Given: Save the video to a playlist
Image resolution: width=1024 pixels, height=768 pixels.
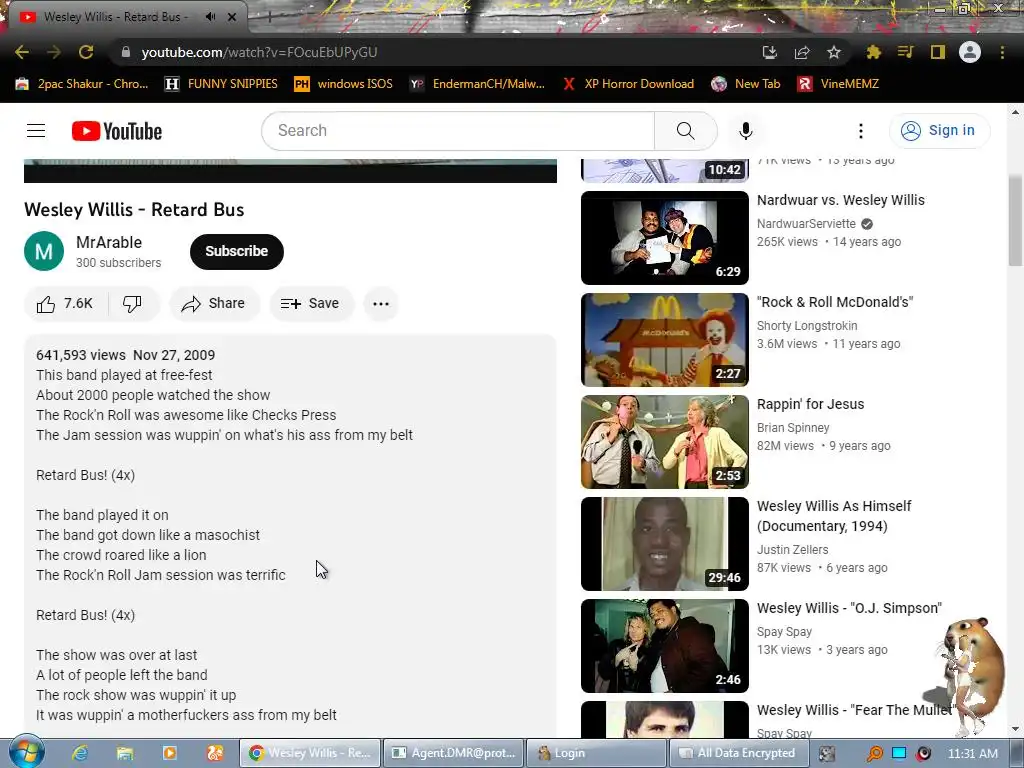Looking at the screenshot, I should point(310,304).
